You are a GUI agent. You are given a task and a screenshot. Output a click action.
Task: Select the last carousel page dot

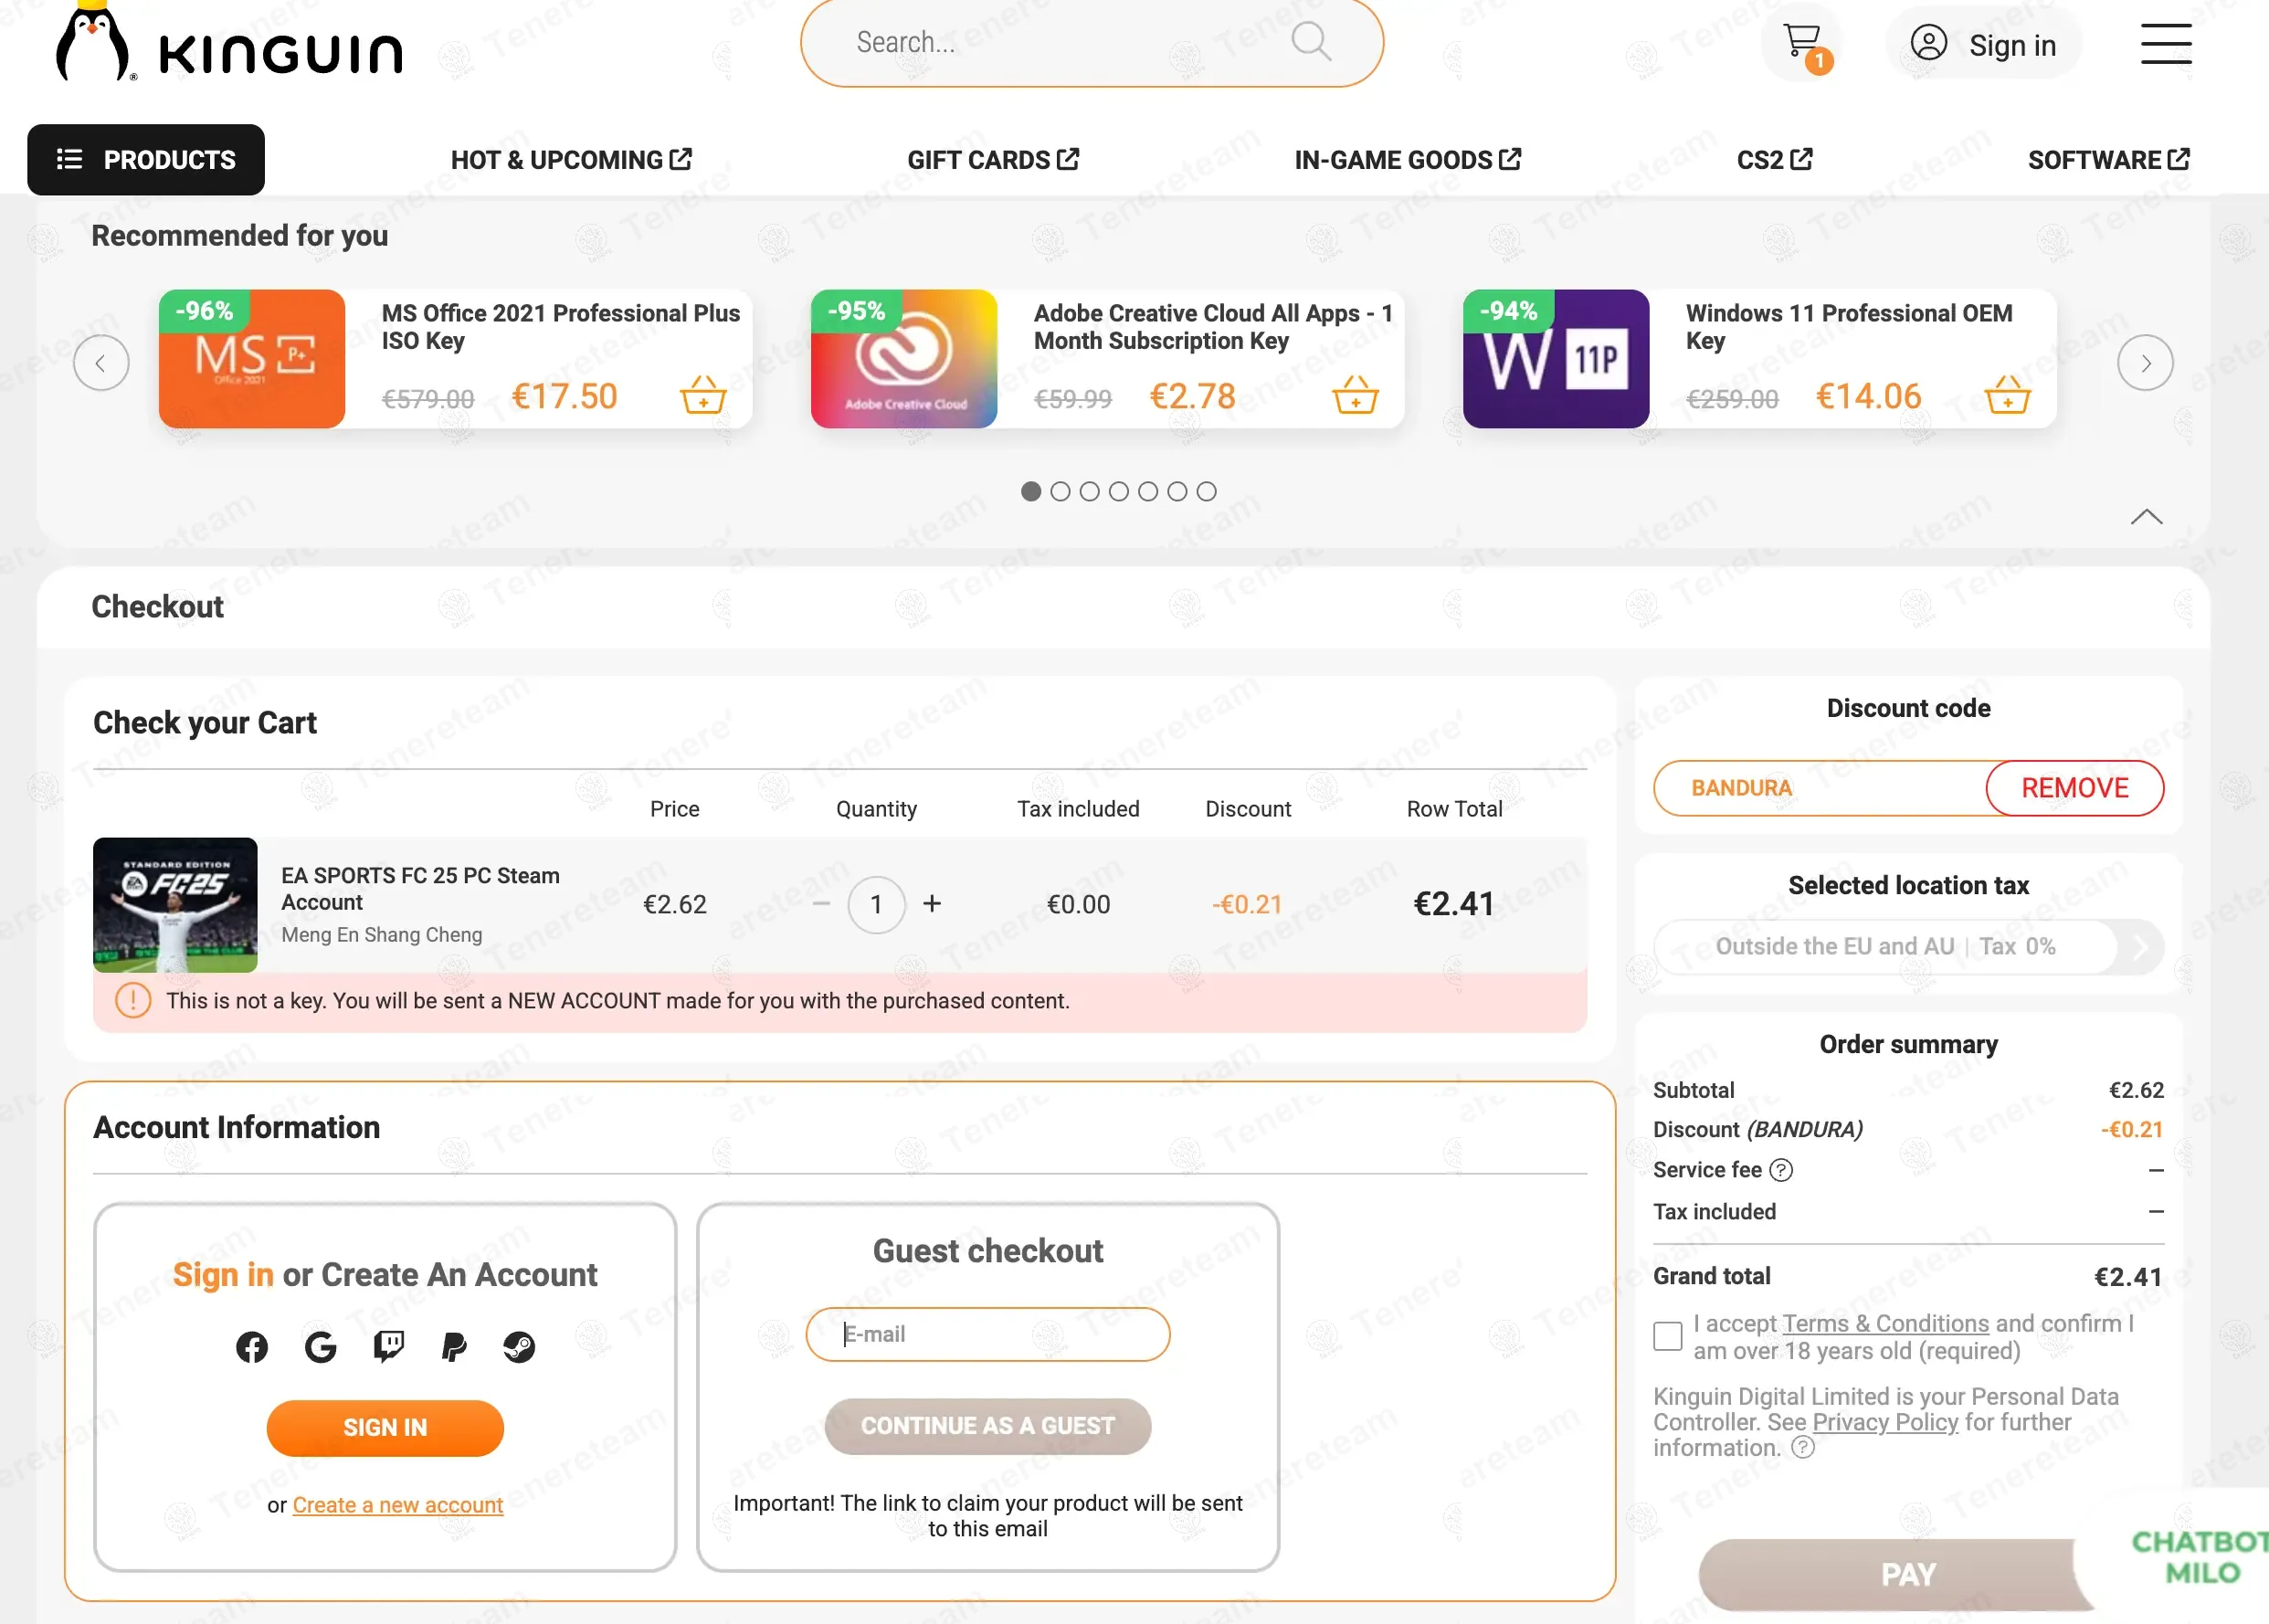pyautogui.click(x=1207, y=491)
